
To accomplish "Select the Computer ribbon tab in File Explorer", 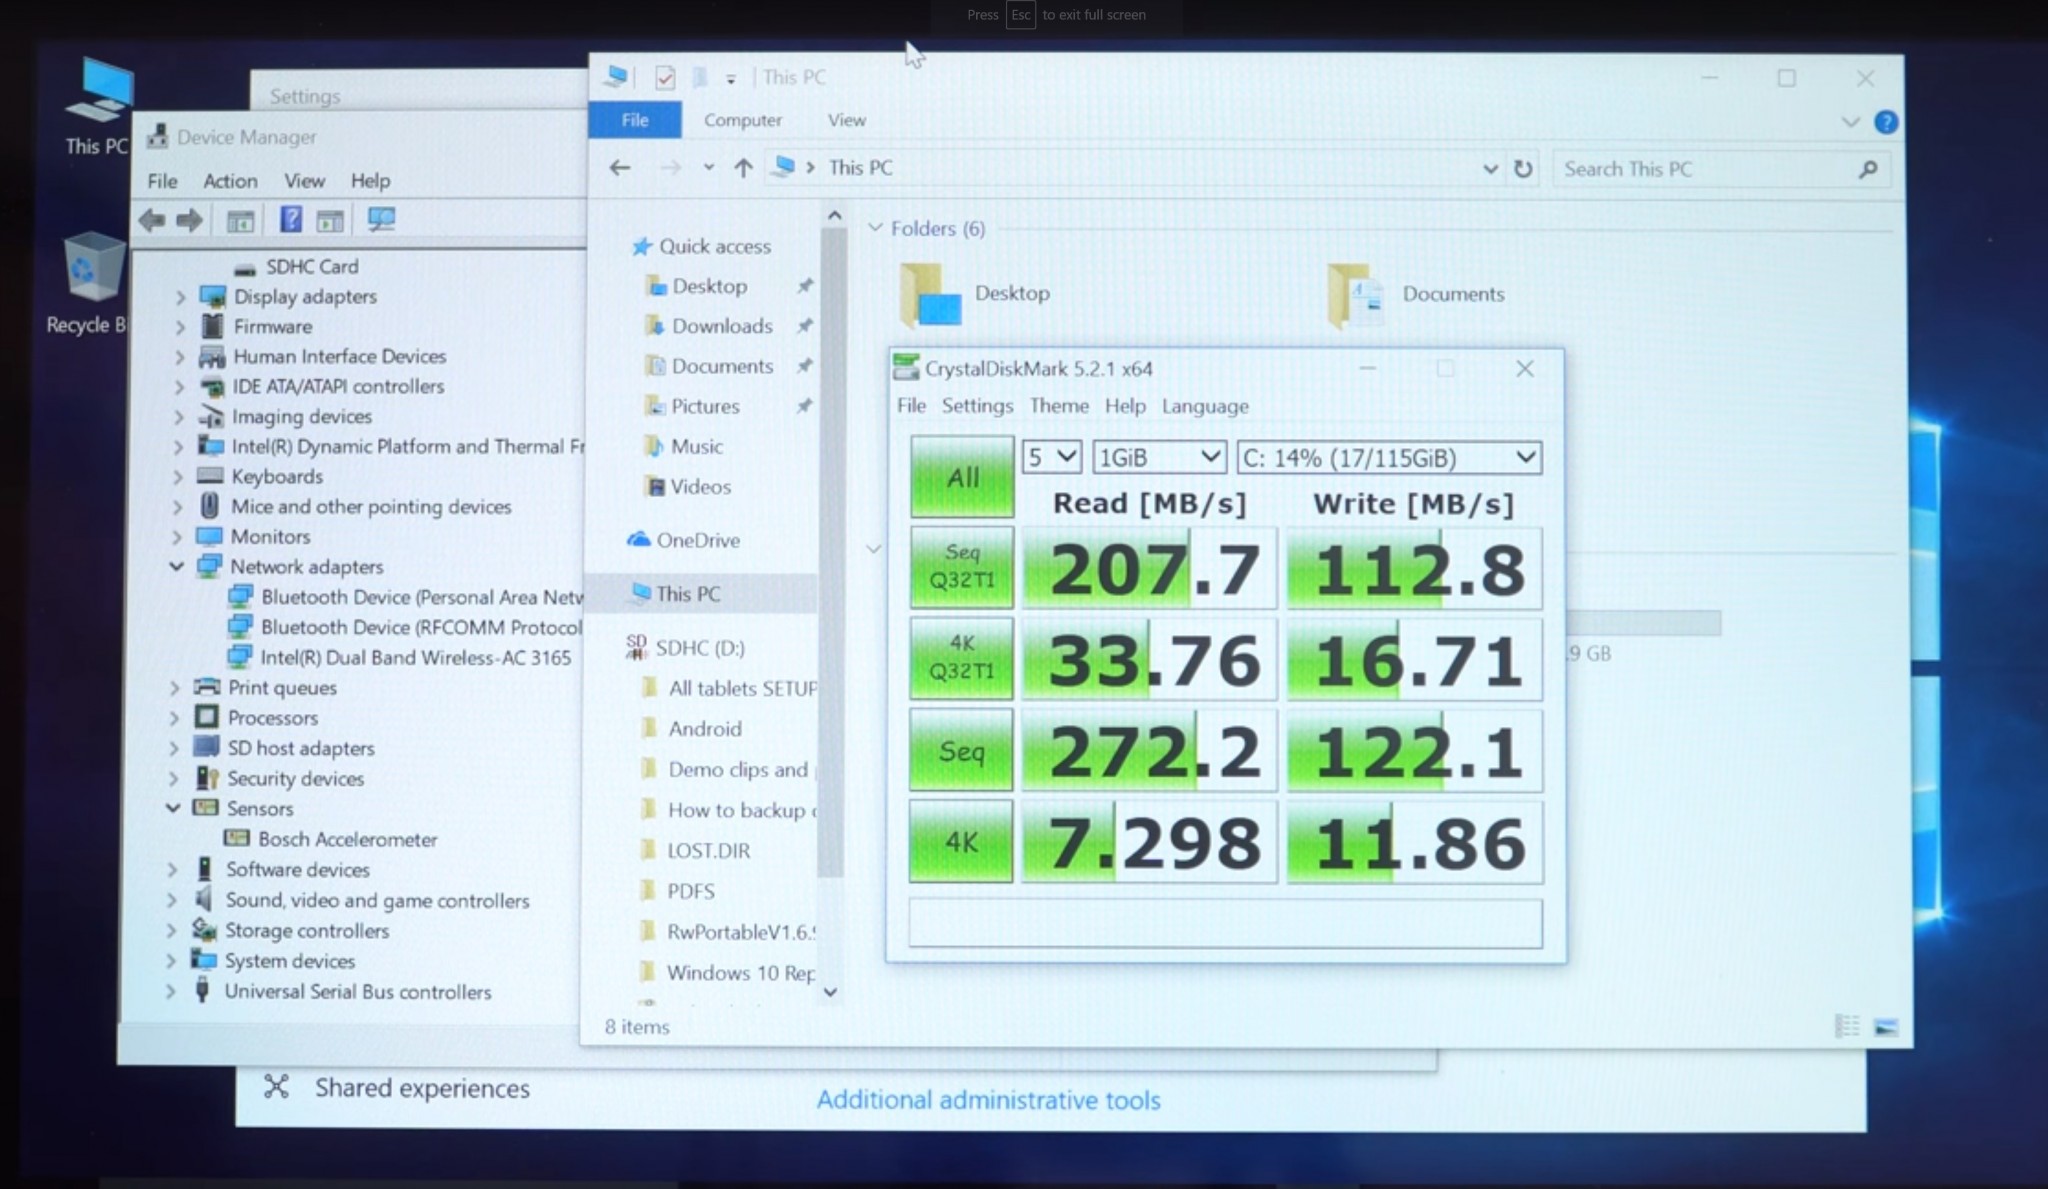I will (x=742, y=120).
